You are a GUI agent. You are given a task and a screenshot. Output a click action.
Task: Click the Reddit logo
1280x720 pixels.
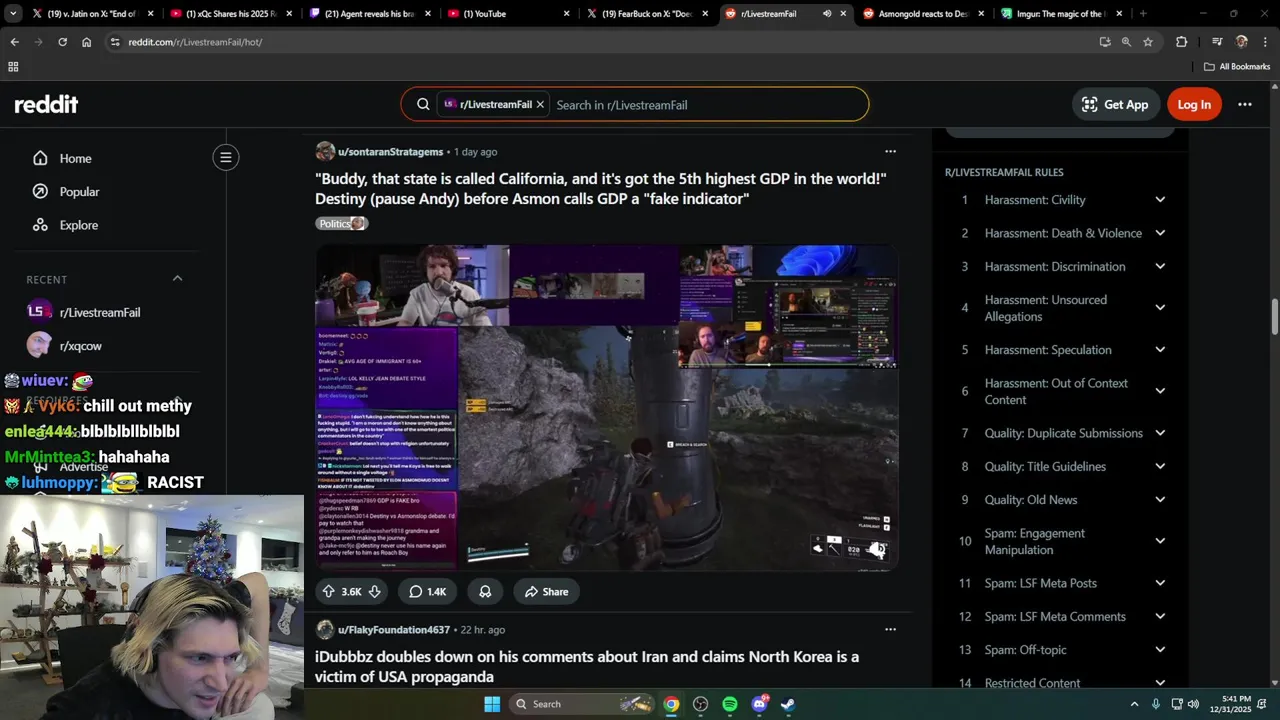click(46, 104)
